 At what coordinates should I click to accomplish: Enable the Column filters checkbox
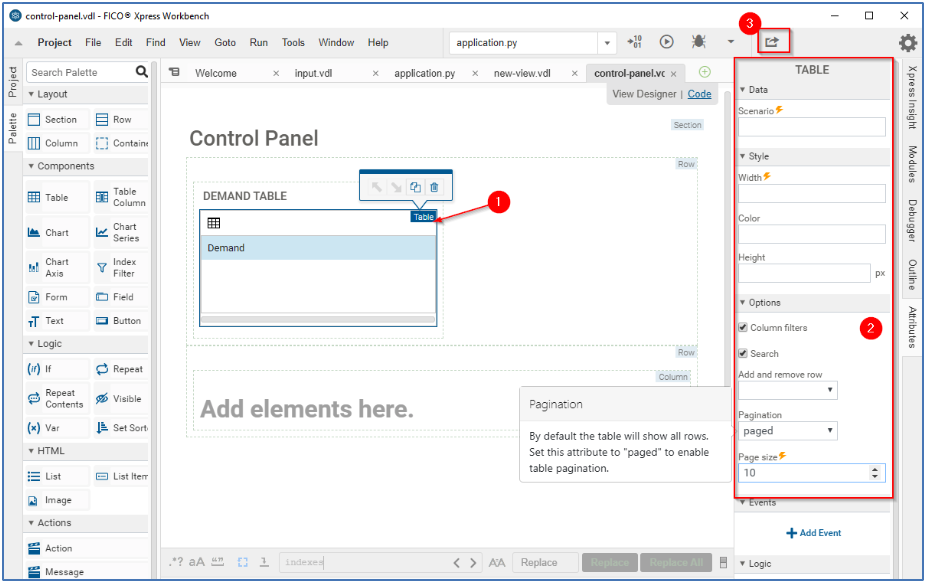(x=742, y=327)
